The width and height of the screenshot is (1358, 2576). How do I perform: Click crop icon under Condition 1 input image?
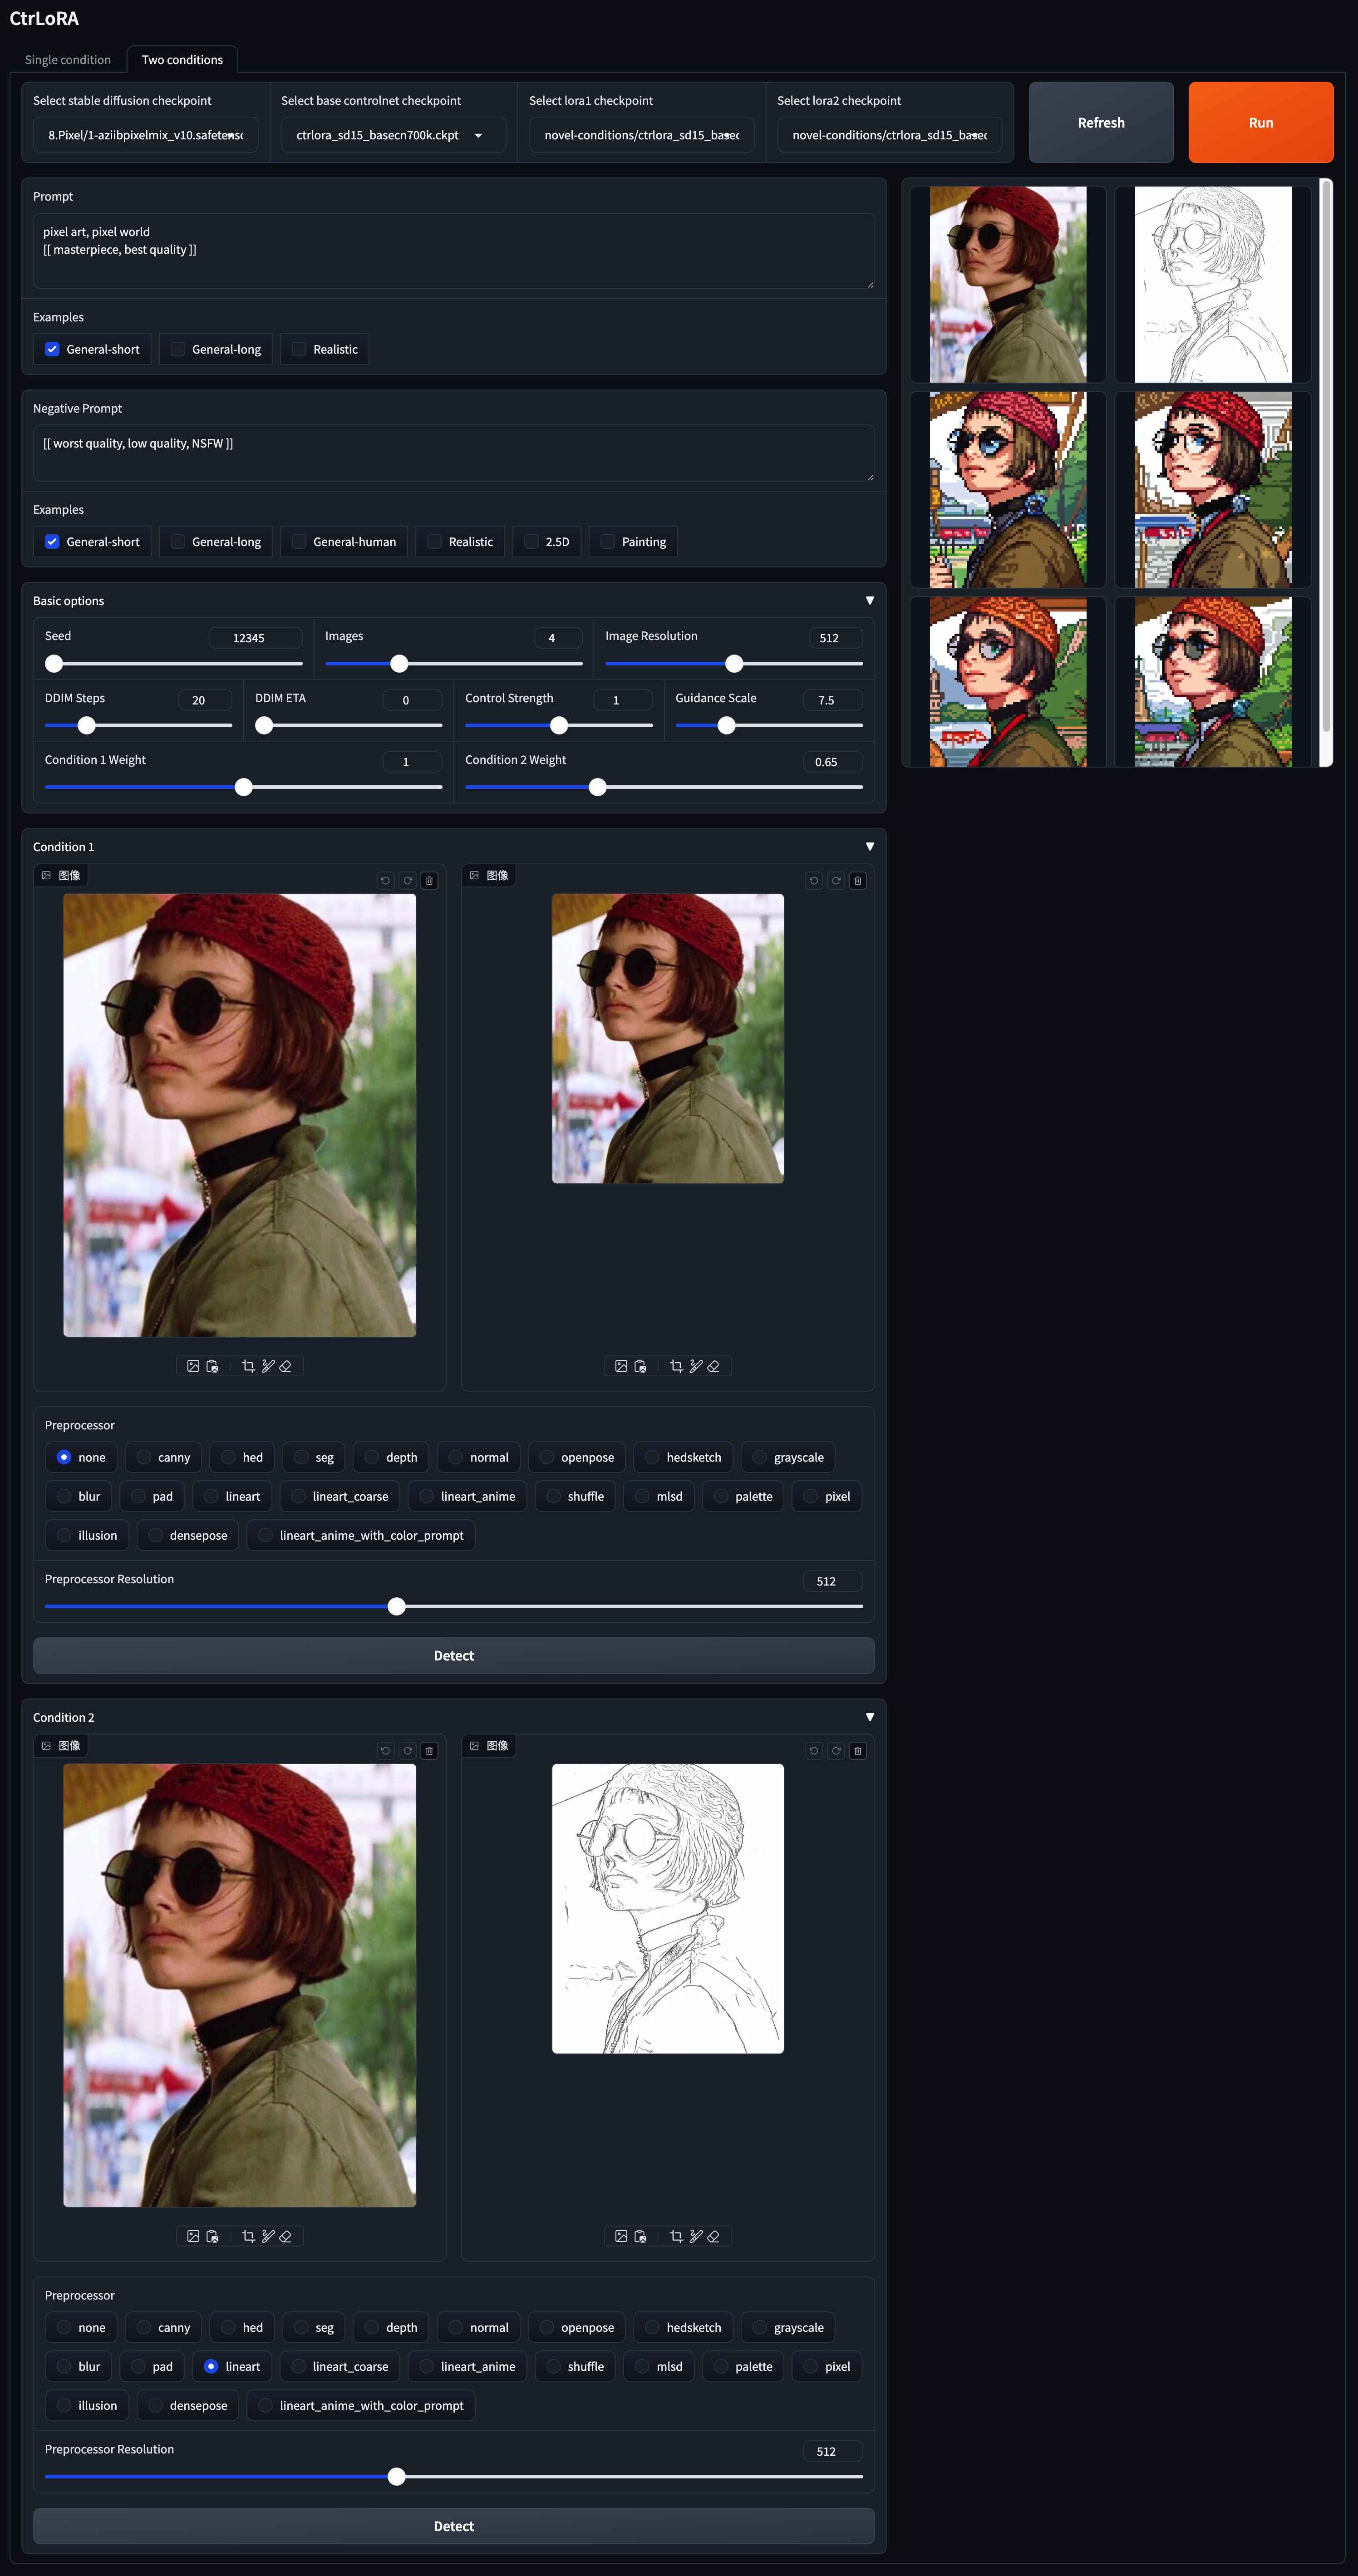pyautogui.click(x=248, y=1366)
